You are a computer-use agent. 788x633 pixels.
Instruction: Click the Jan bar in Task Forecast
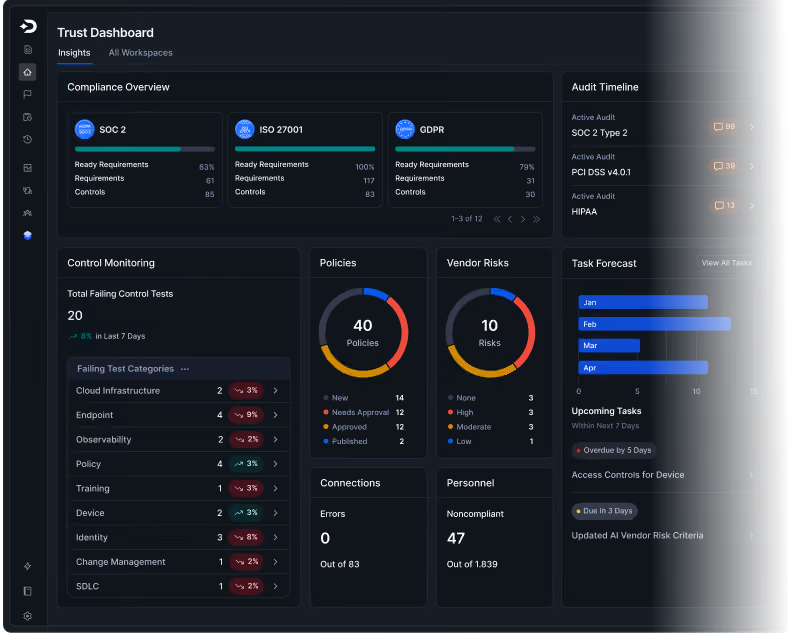point(643,302)
